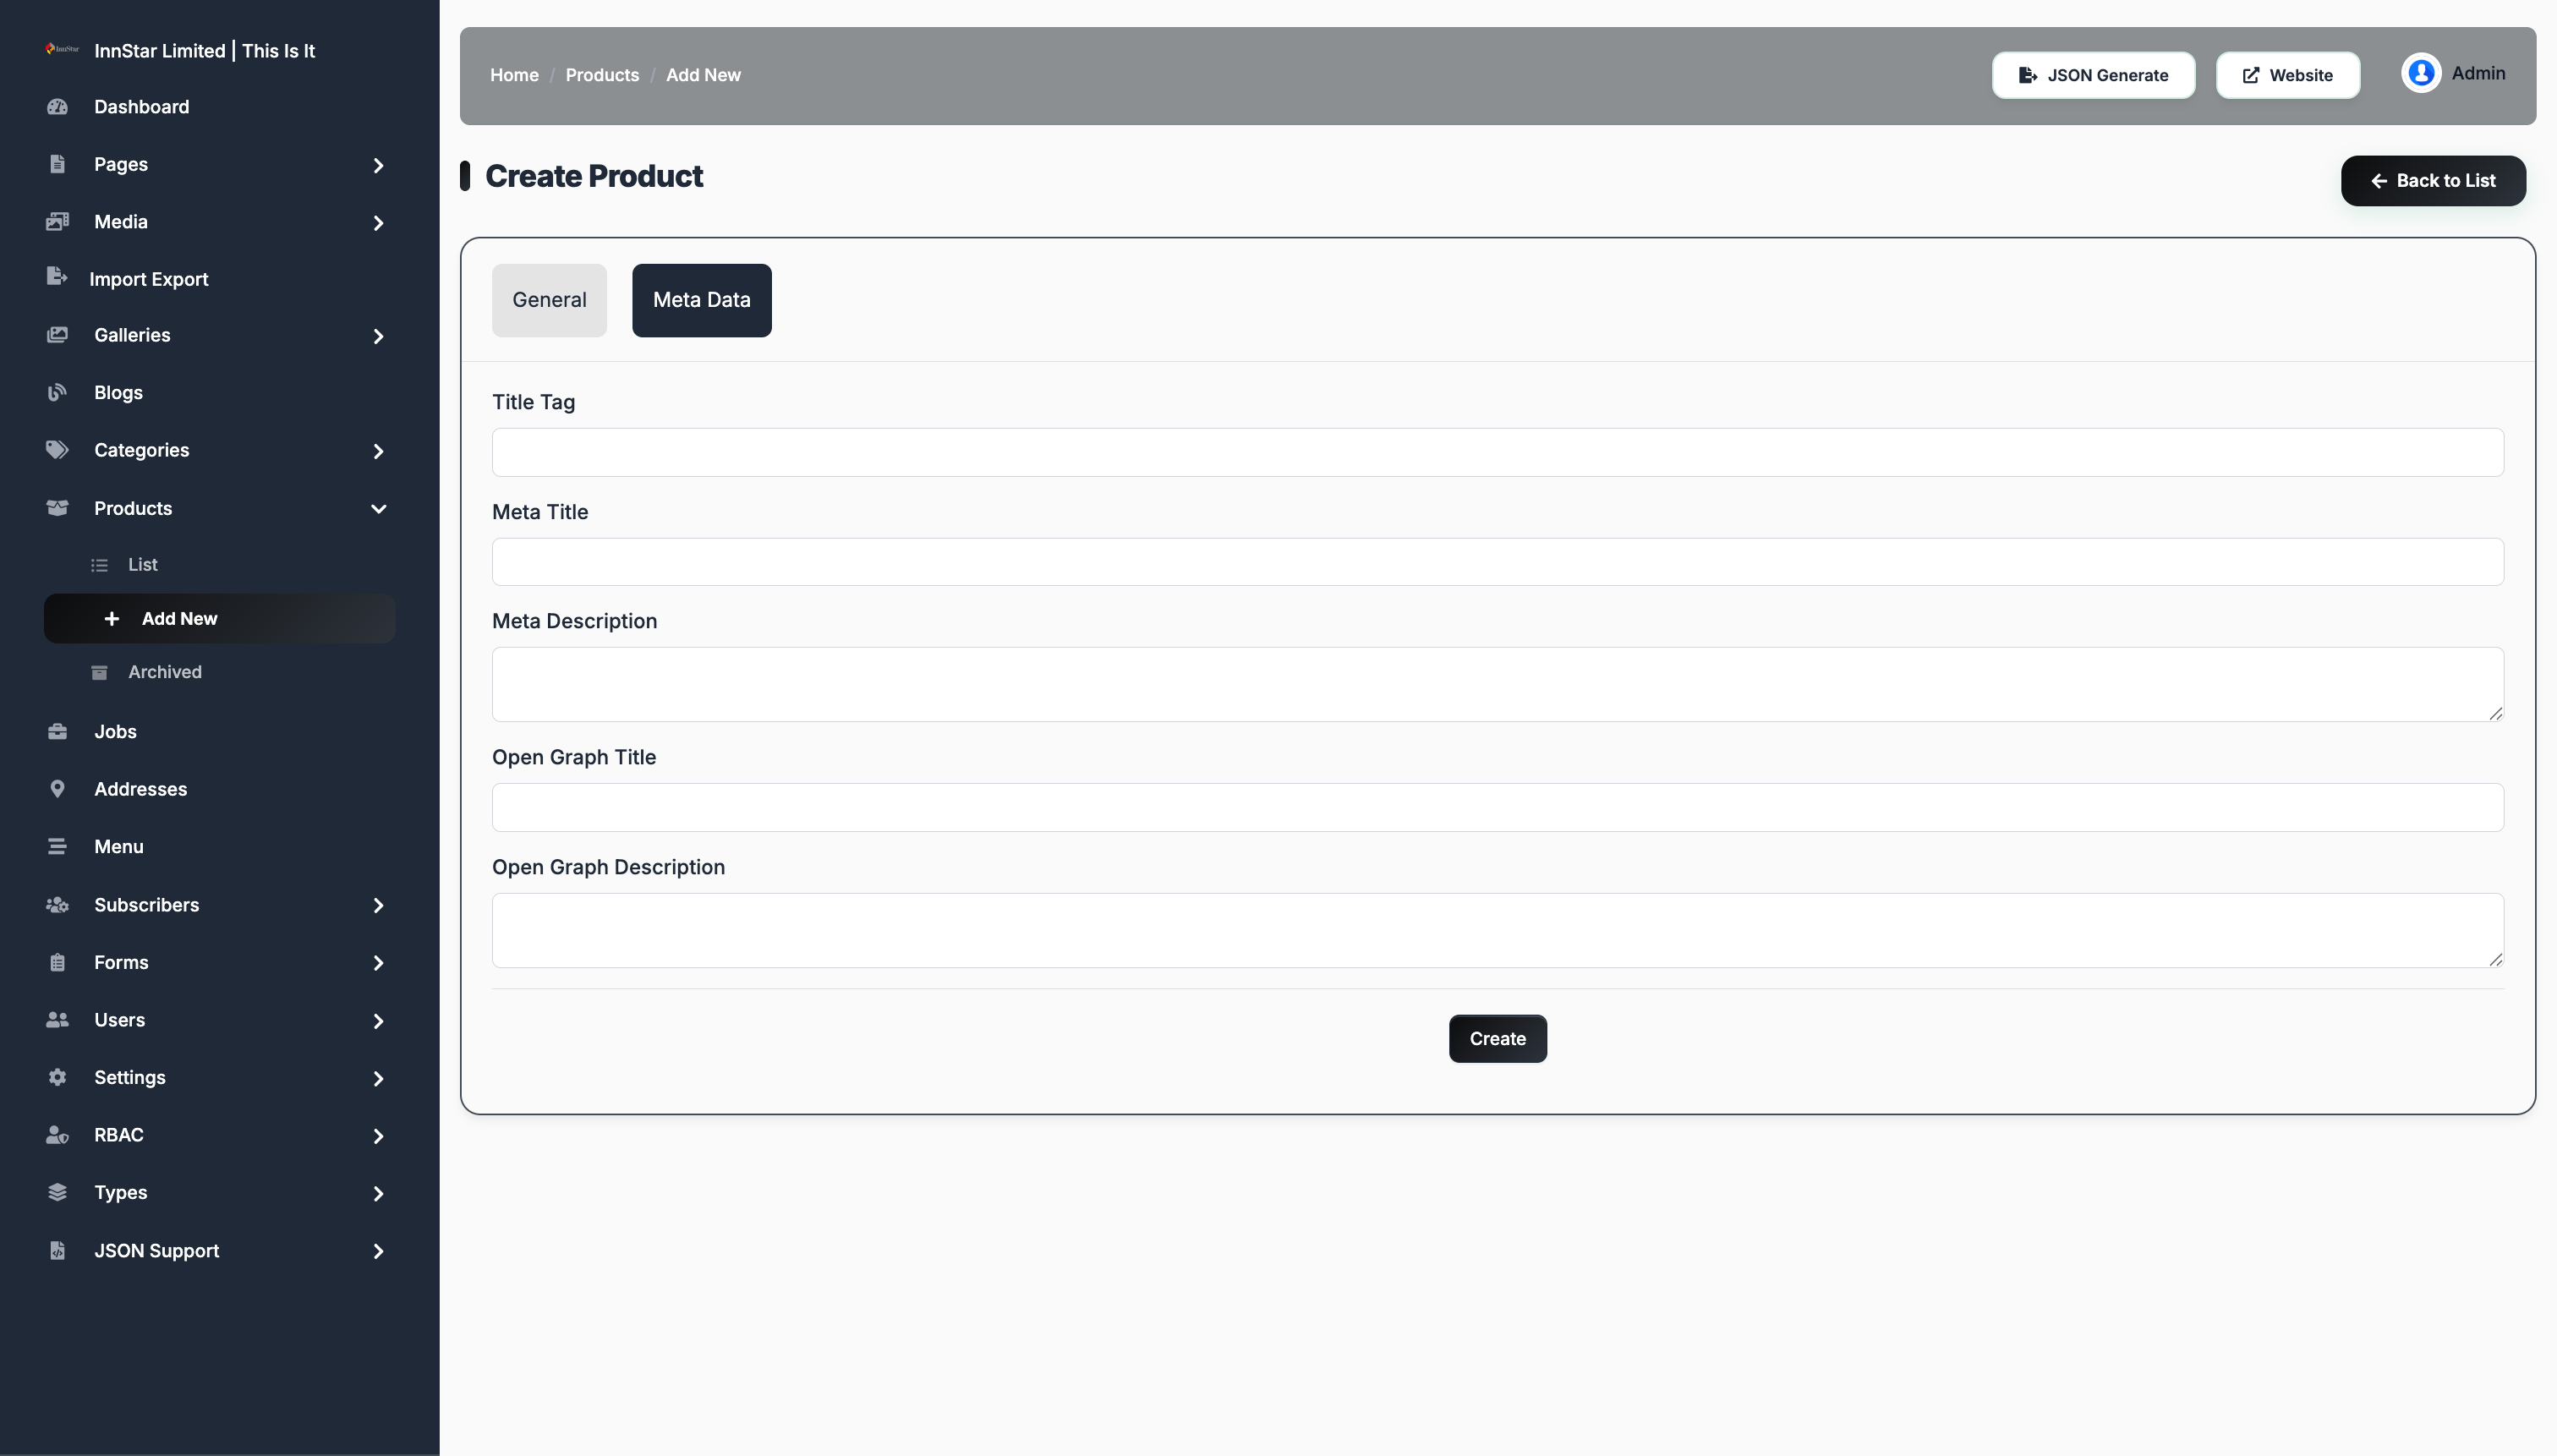Click the JSON Generate button

pos(2093,75)
